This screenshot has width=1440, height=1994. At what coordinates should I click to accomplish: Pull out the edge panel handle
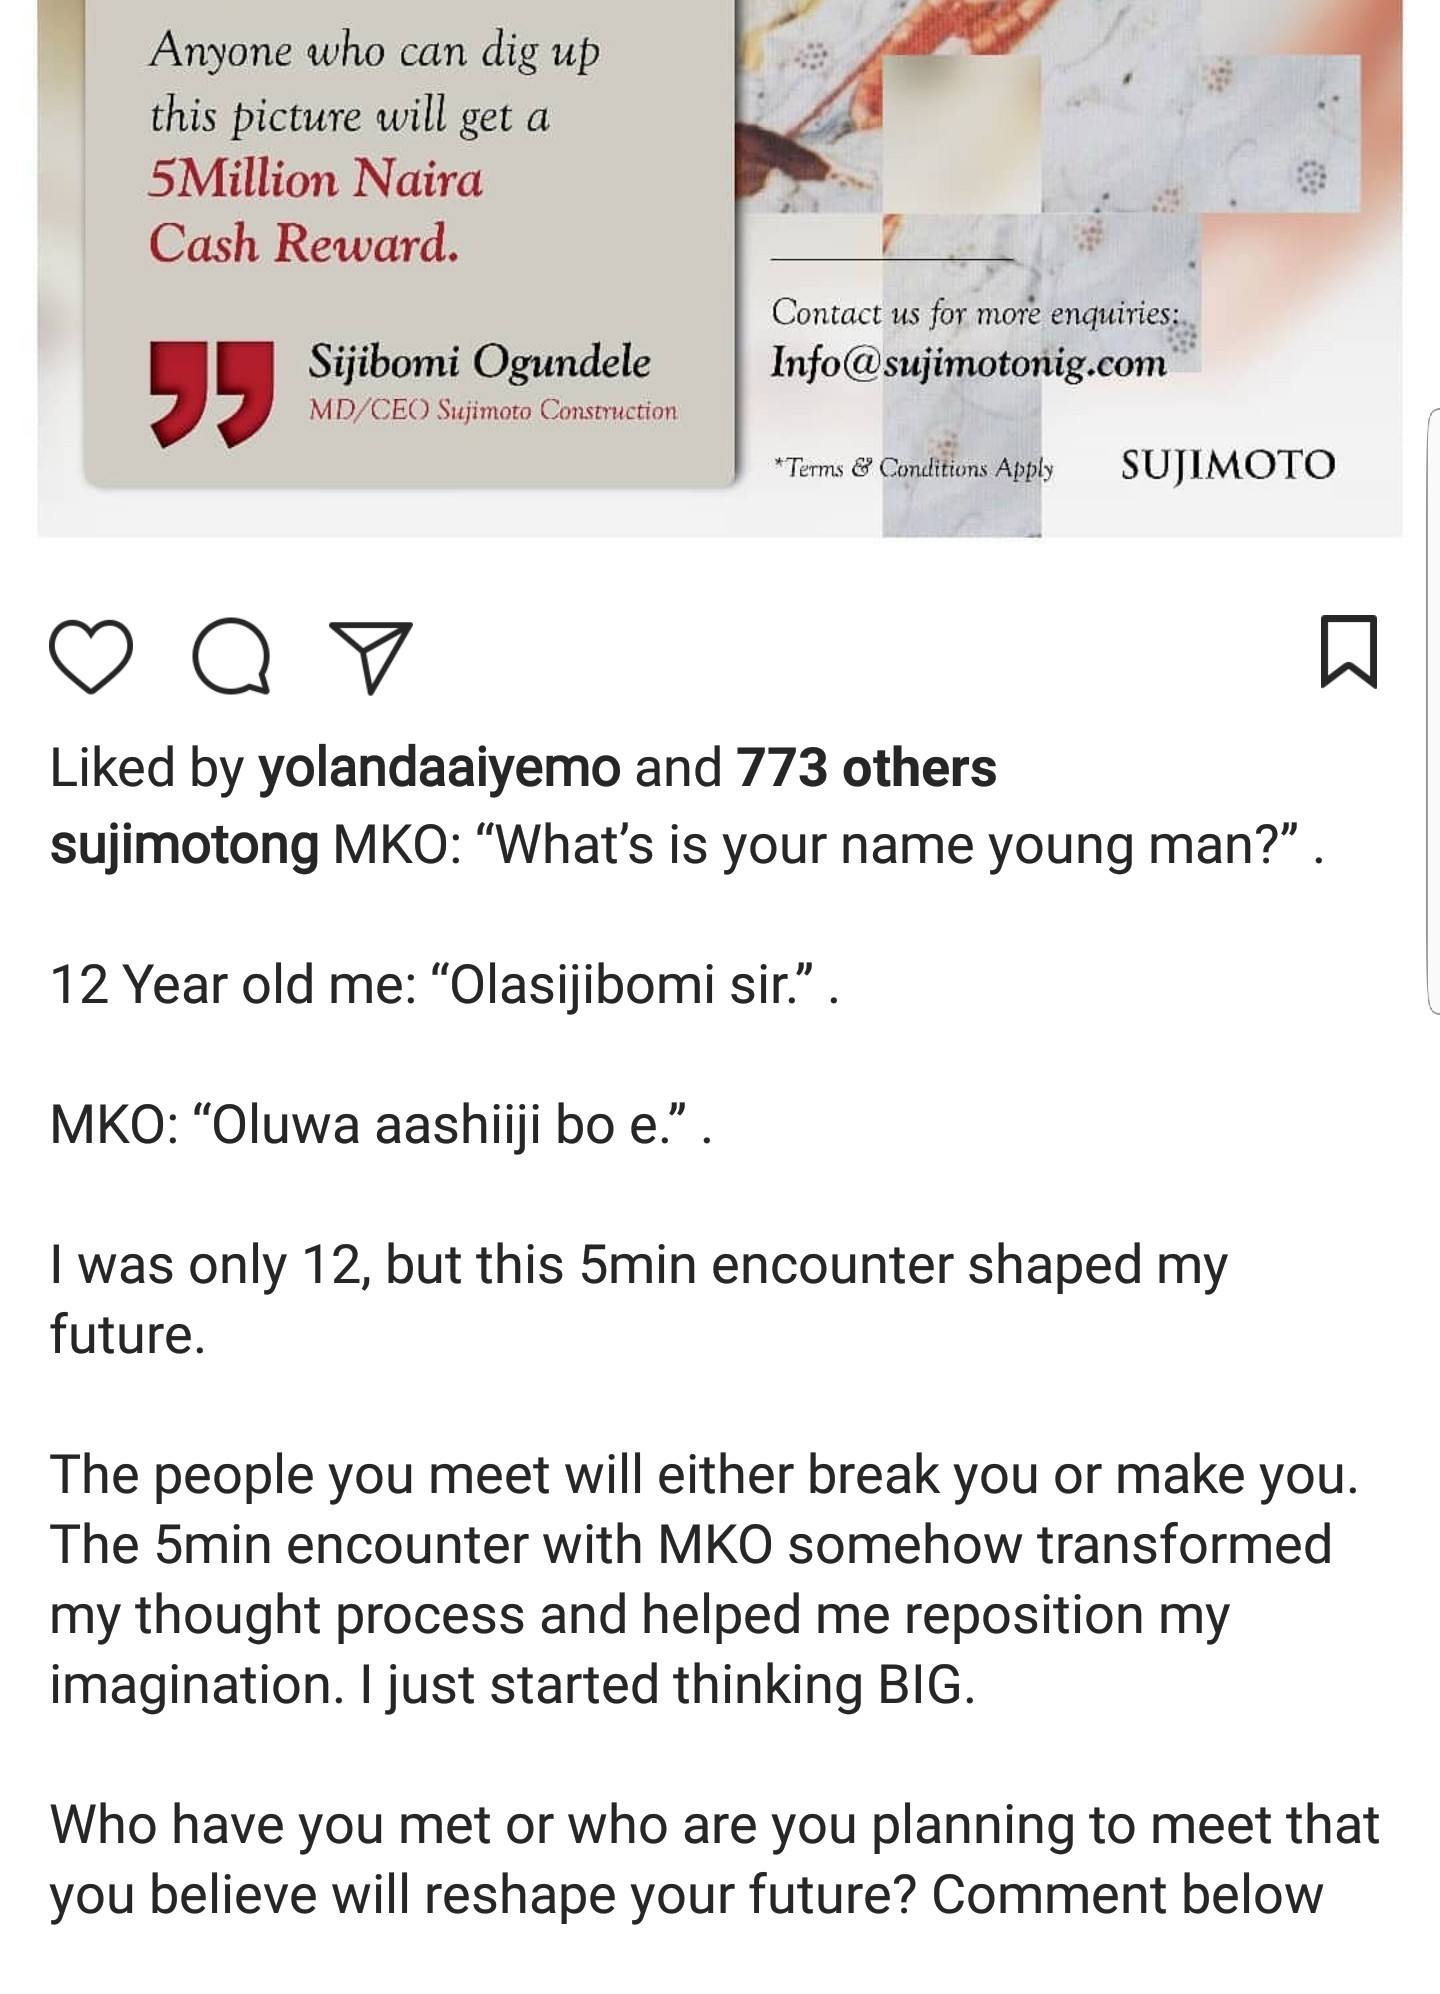(x=1432, y=710)
